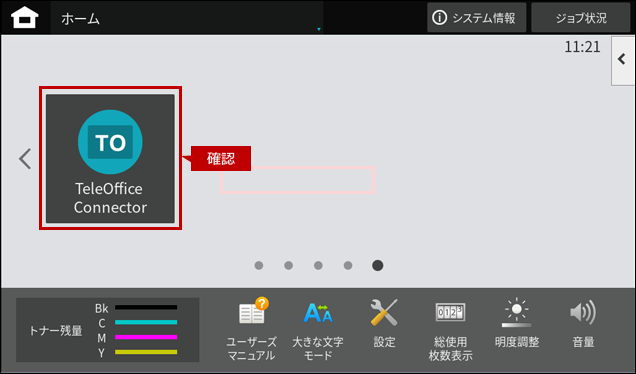Jump to second home page dot

point(288,265)
